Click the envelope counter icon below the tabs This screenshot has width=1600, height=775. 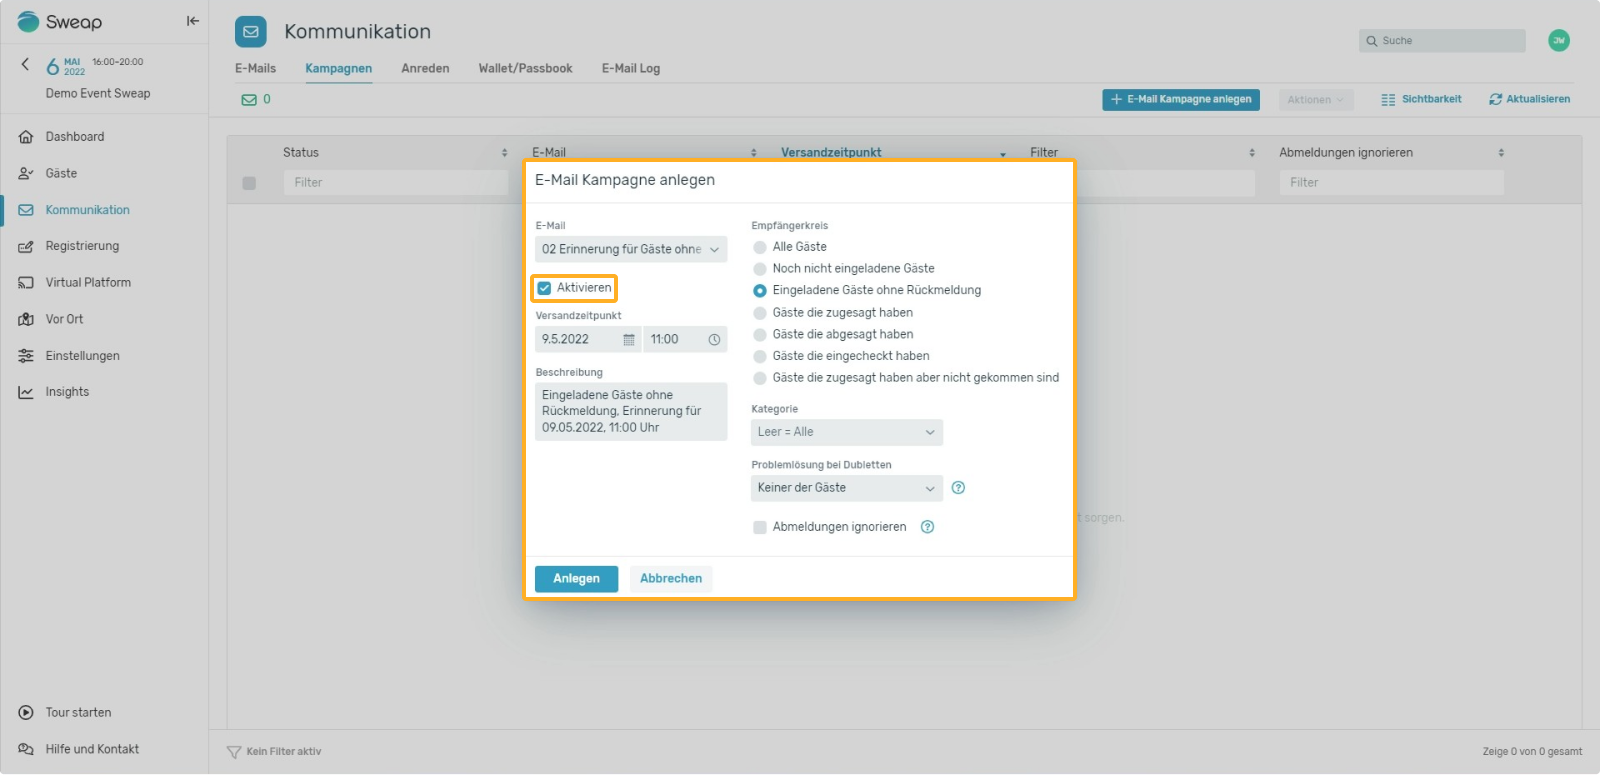click(249, 100)
